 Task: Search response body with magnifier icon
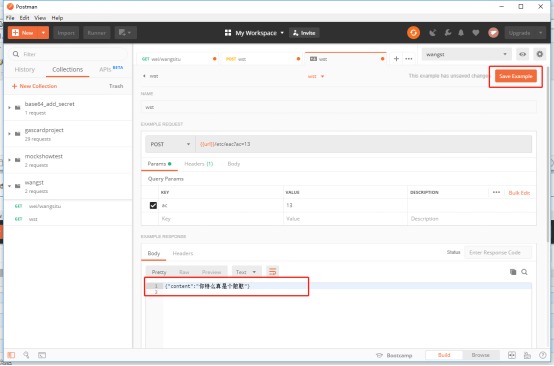click(524, 272)
